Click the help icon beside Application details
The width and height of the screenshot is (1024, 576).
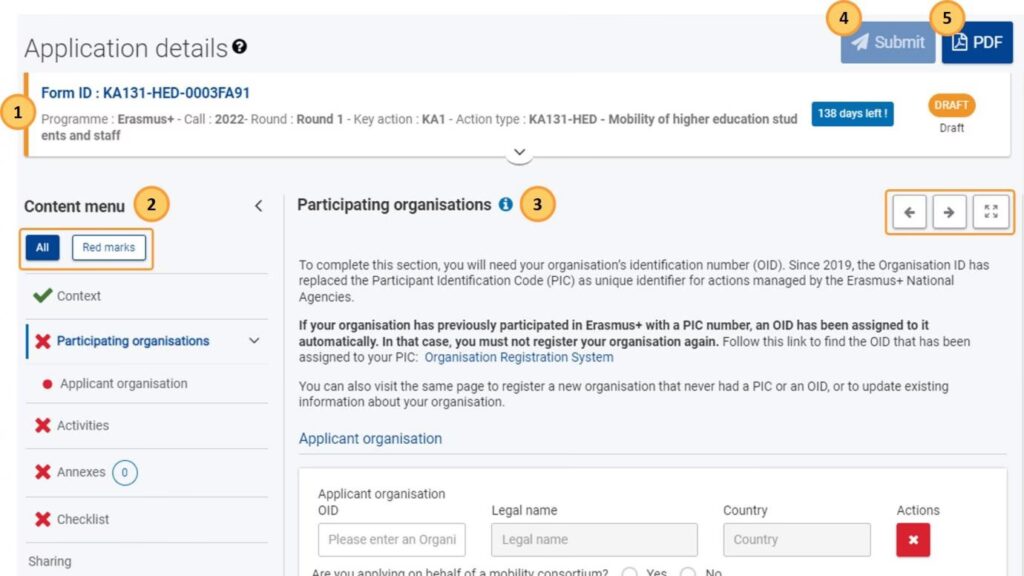coord(240,47)
